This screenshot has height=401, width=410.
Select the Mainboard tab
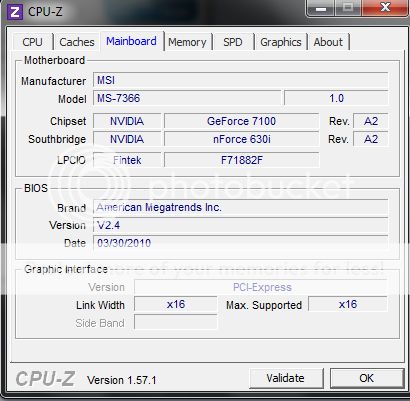pos(131,41)
